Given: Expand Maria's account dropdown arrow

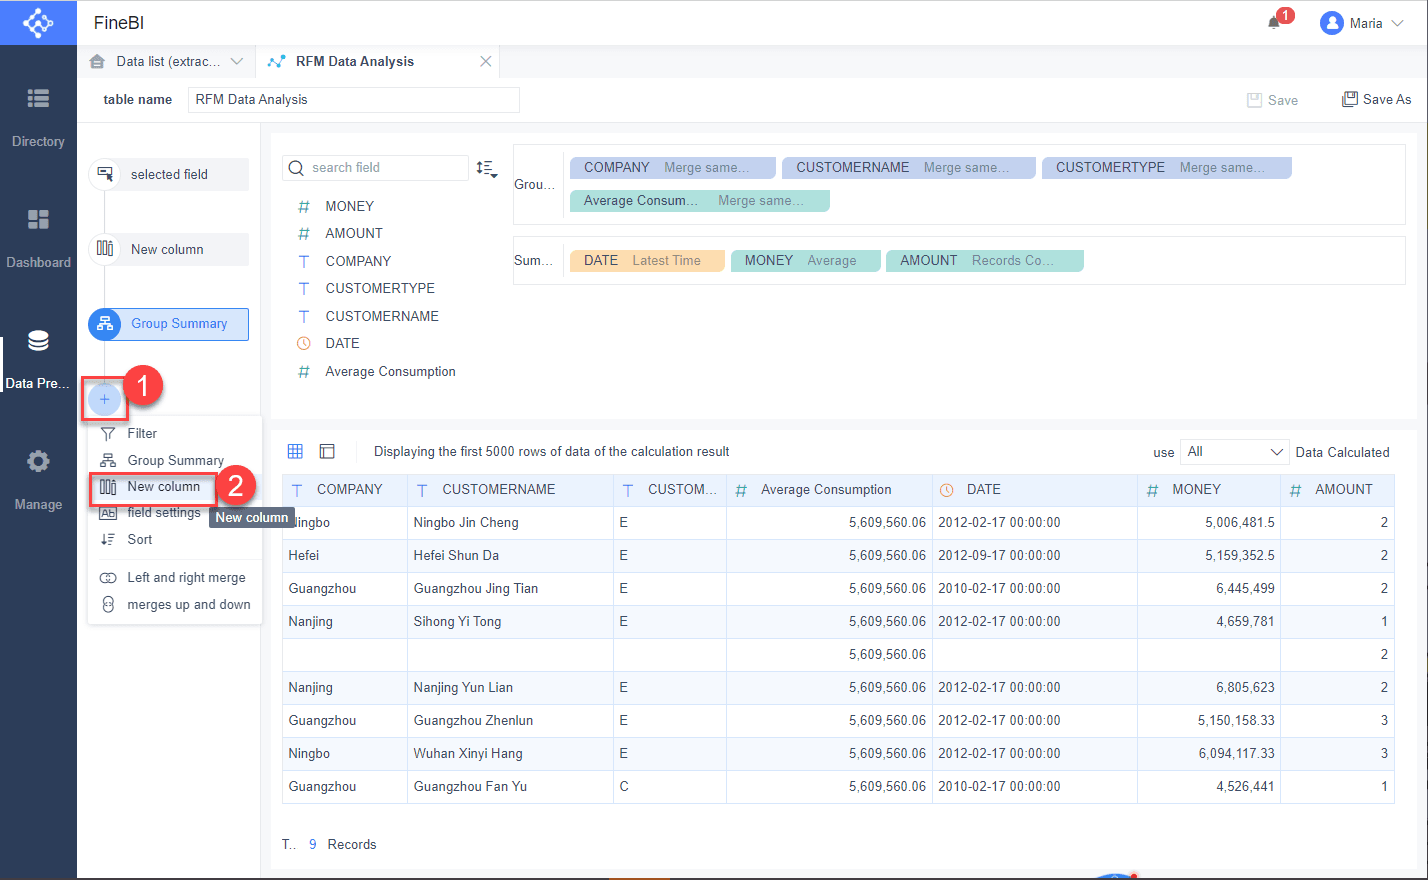Looking at the screenshot, I should [x=1397, y=23].
